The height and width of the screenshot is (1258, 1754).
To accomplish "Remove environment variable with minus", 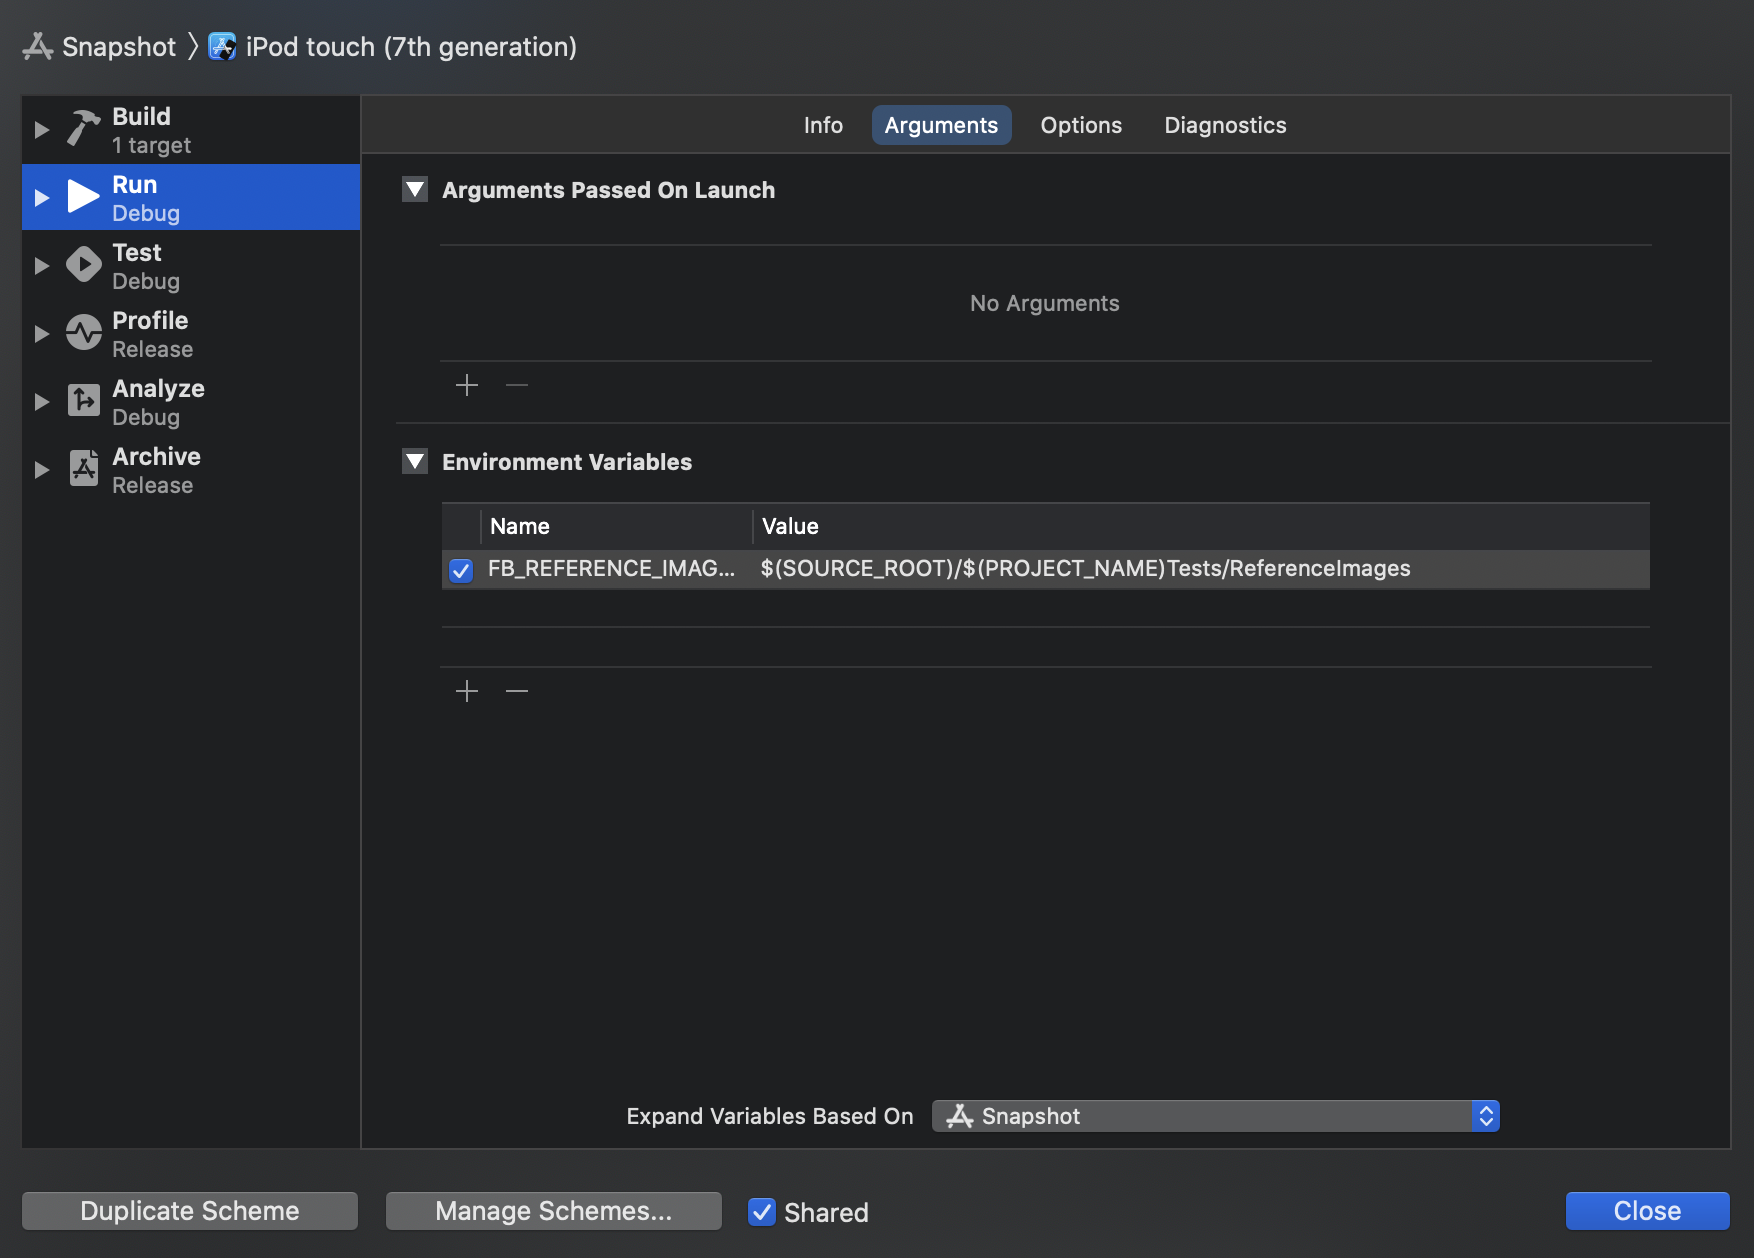I will [517, 691].
